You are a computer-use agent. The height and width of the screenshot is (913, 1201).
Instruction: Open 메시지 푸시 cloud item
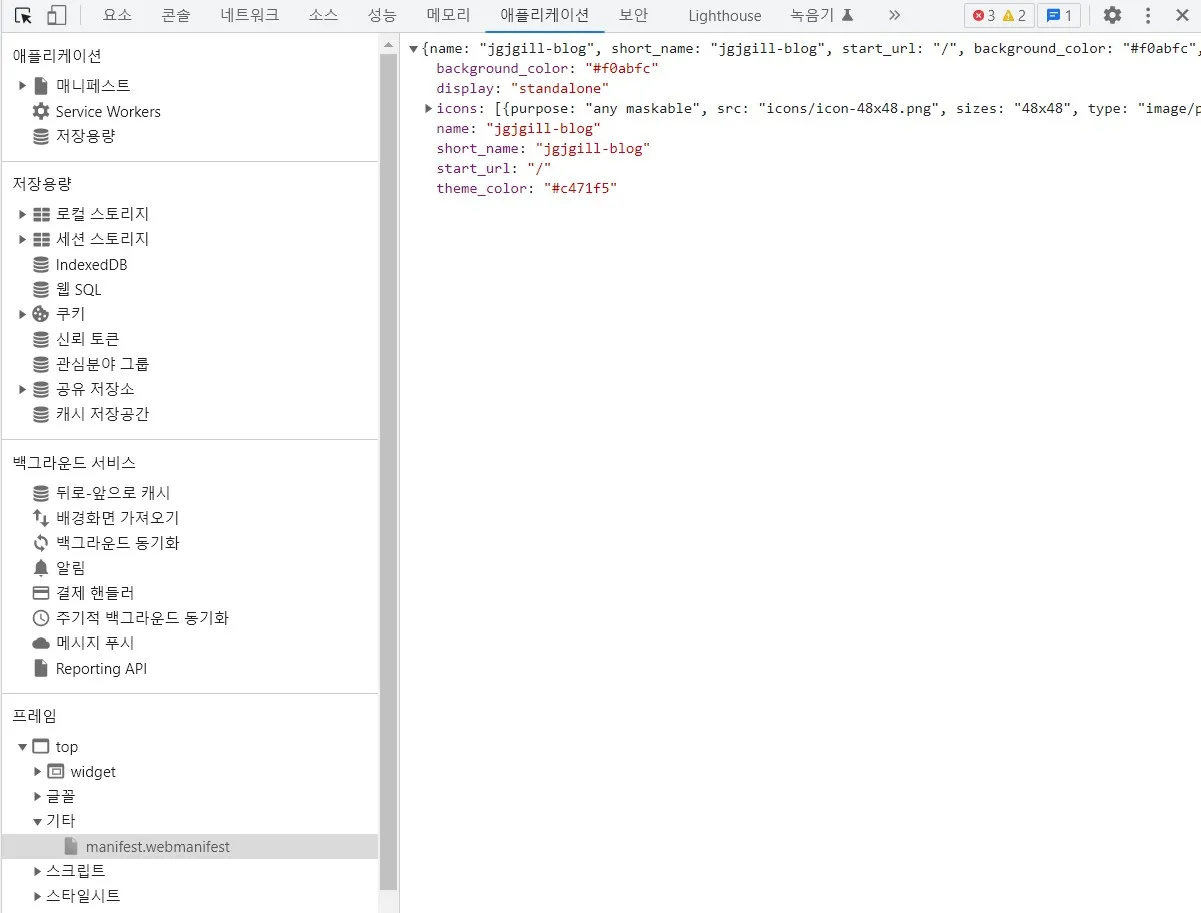tap(94, 643)
